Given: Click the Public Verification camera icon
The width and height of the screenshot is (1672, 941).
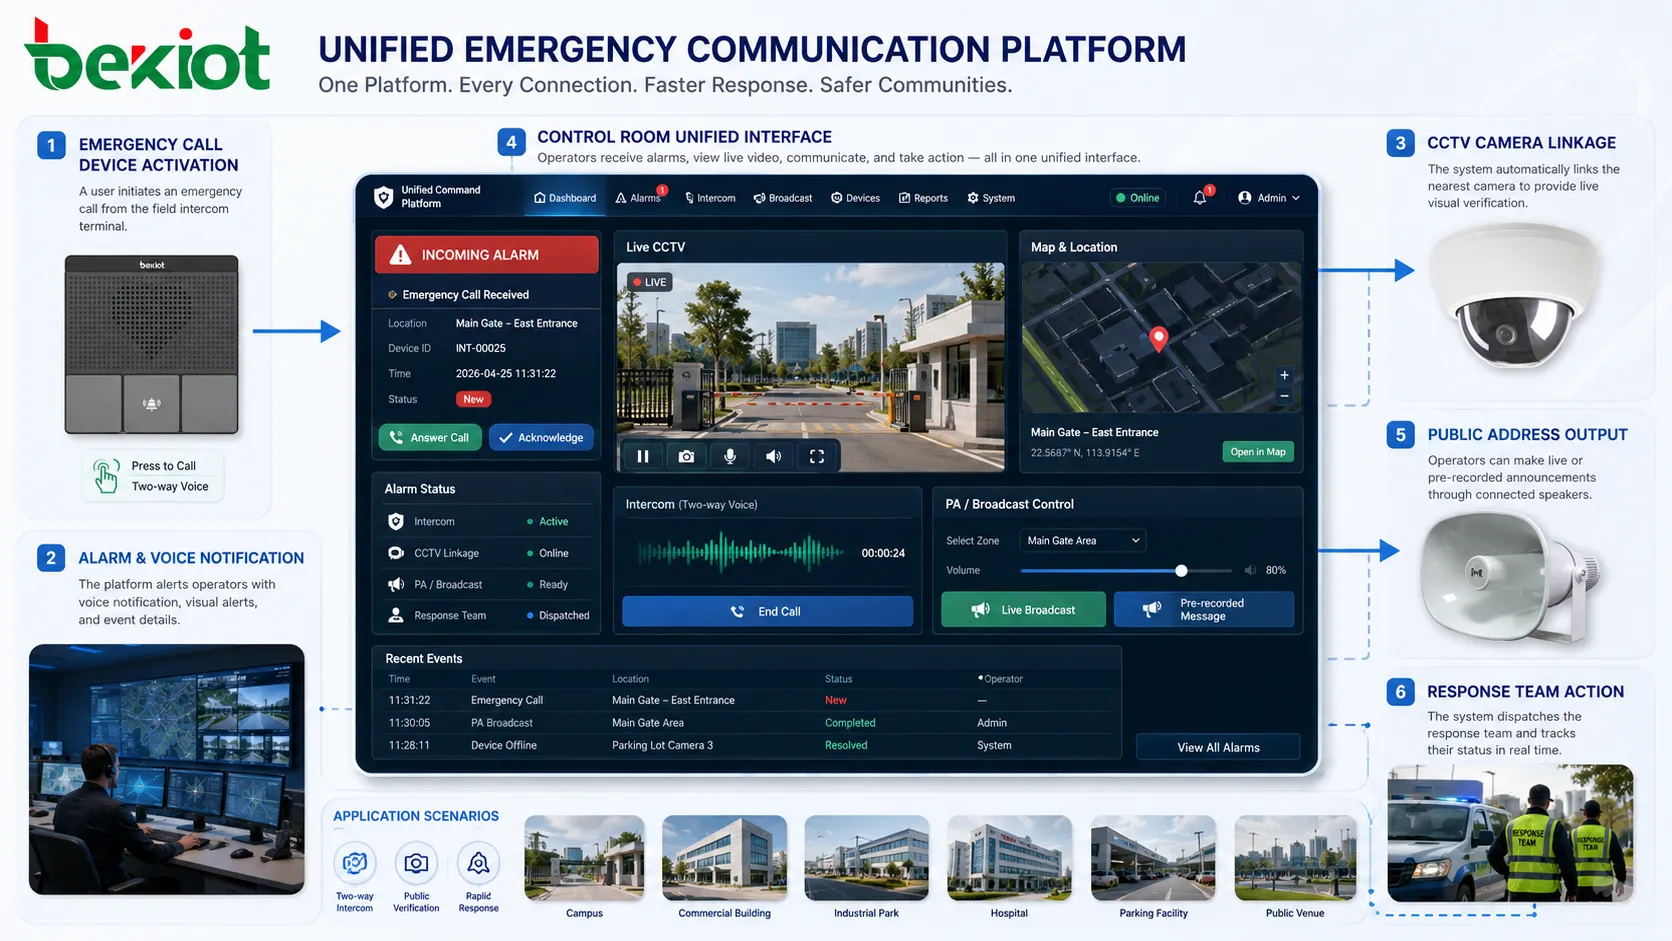Looking at the screenshot, I should click(x=416, y=862).
